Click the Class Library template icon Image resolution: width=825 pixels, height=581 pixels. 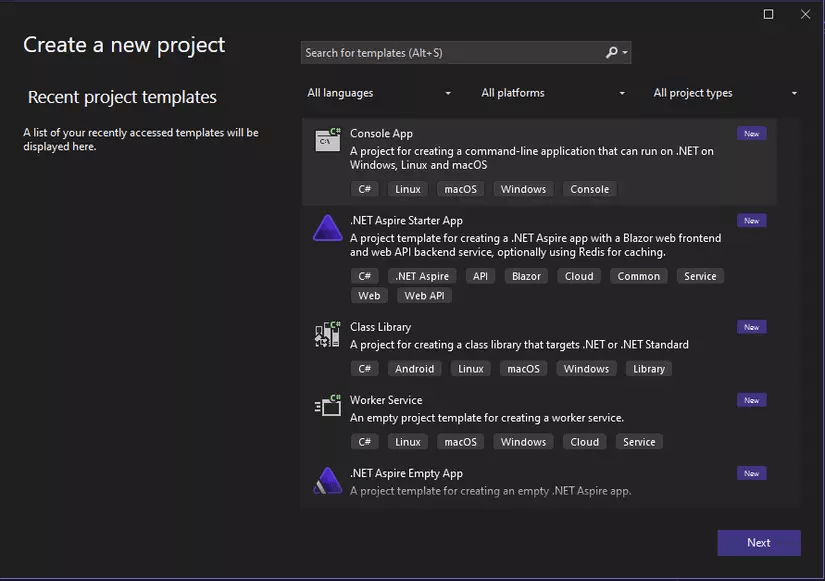[x=327, y=335]
